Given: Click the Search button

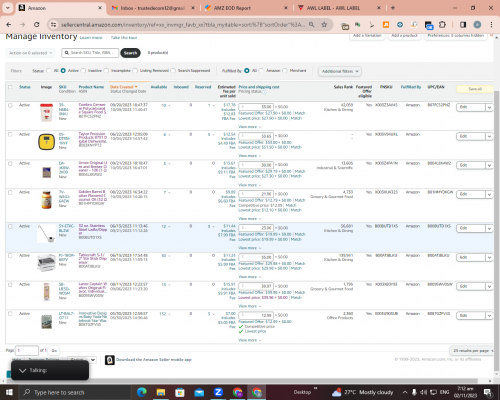Looking at the screenshot, I should (130, 53).
